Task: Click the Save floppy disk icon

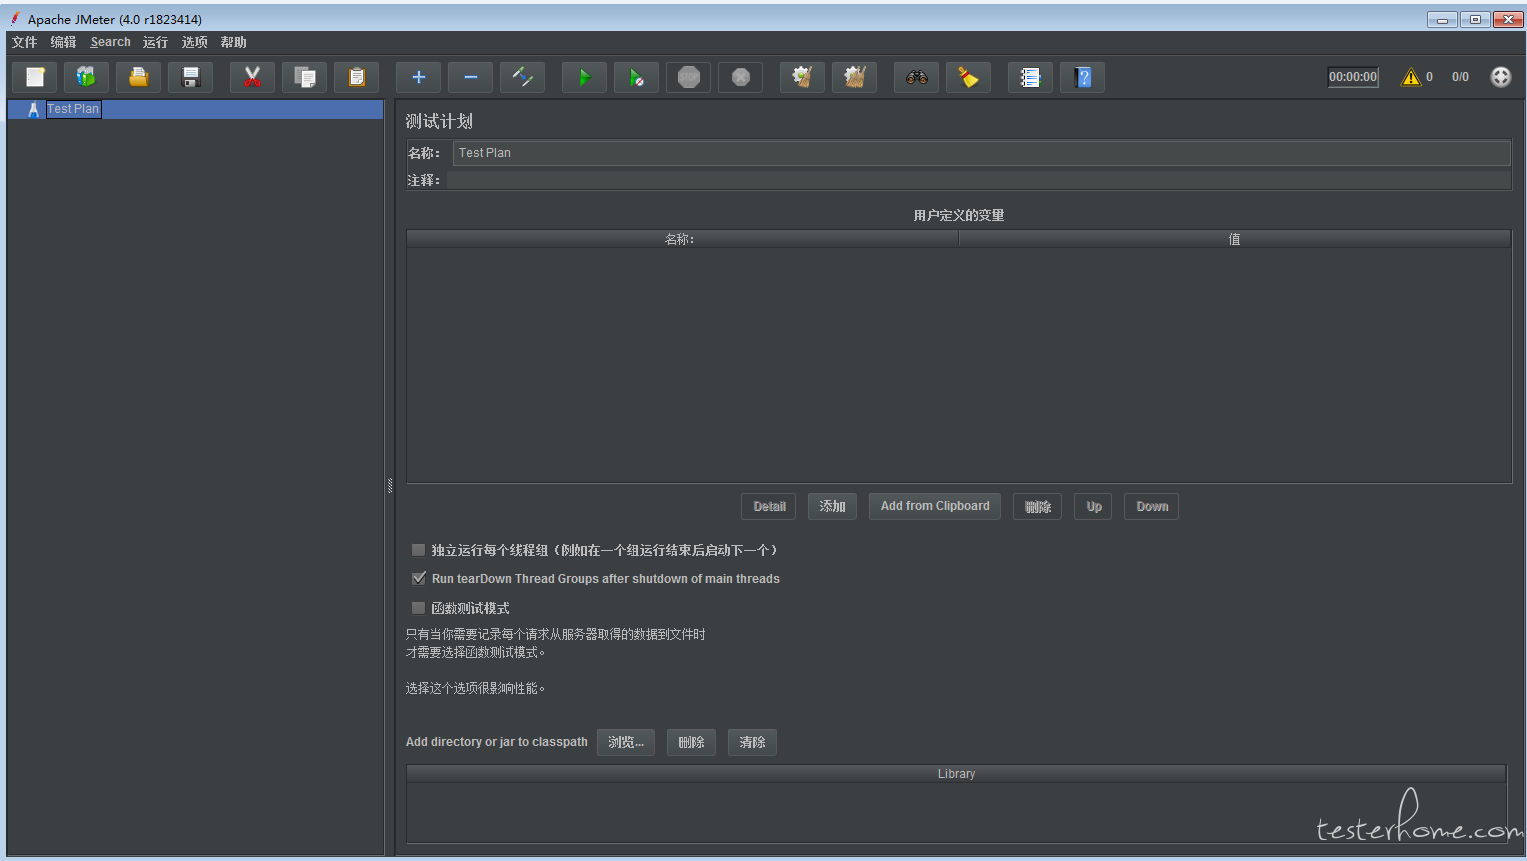Action: 191,77
